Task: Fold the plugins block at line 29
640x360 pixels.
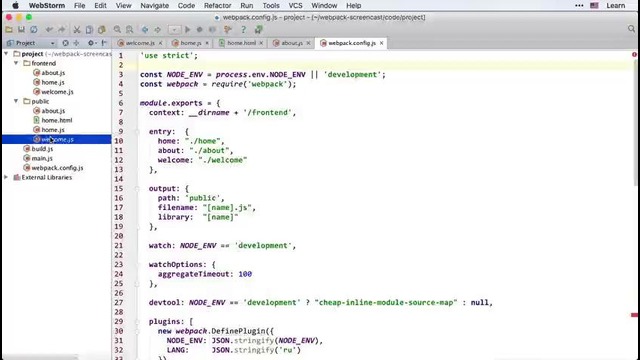Action: [138, 321]
